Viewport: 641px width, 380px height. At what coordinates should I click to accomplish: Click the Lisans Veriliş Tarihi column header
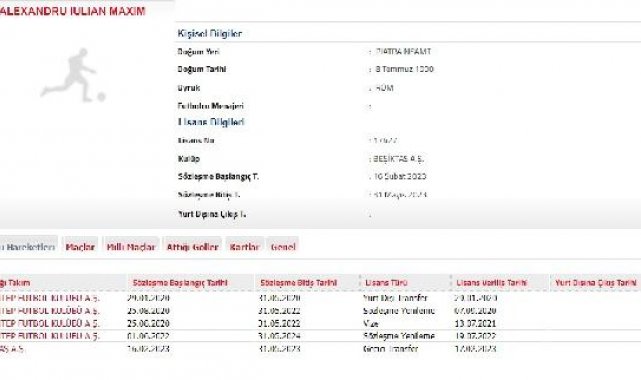tap(492, 283)
